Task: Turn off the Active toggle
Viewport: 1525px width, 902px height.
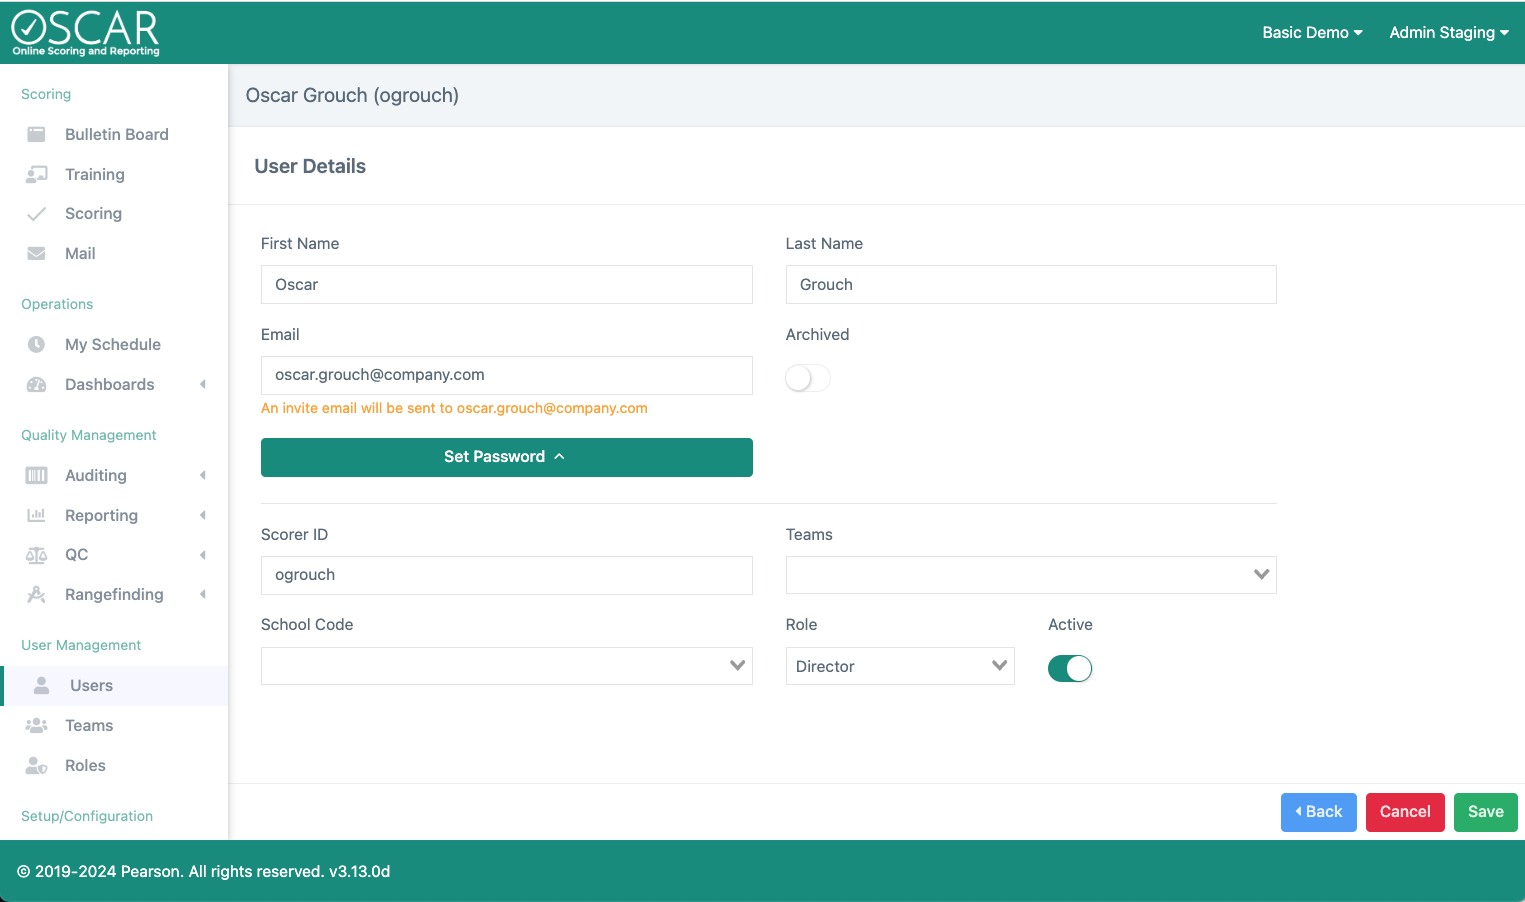Action: tap(1069, 668)
